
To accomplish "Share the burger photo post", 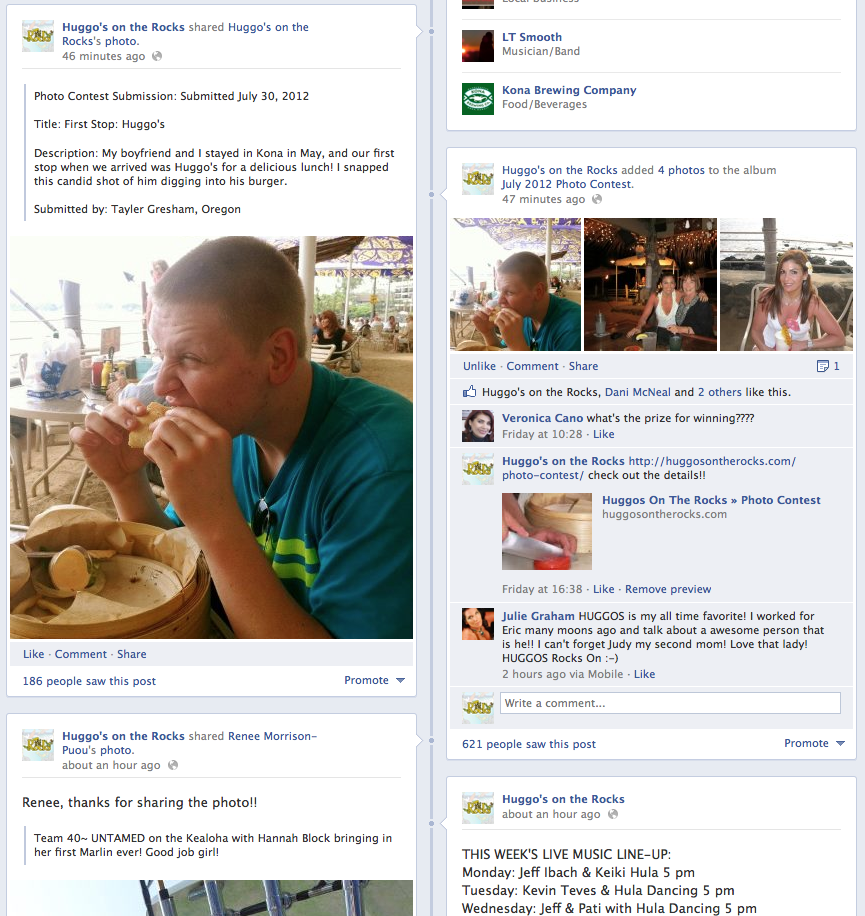I will coord(131,654).
